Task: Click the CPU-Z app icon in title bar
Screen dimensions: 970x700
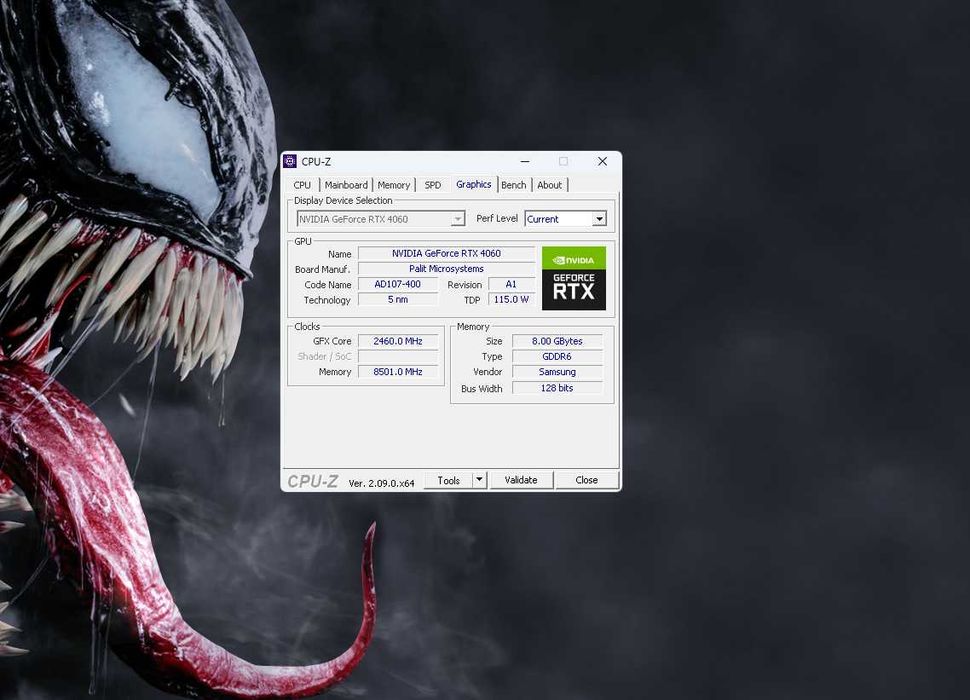Action: click(290, 161)
